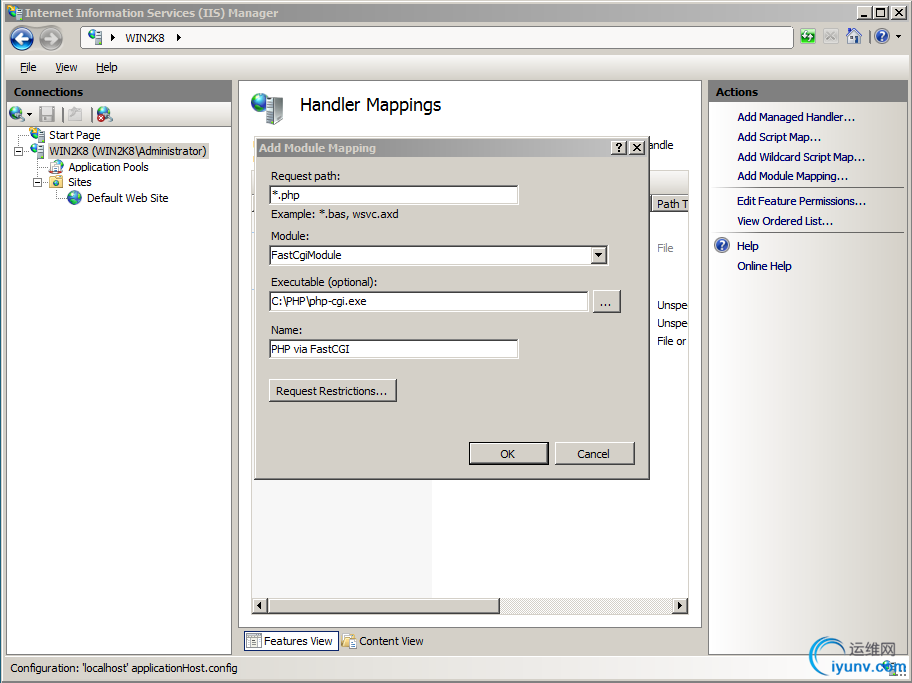Browse for executable using the ellipsis button

tap(606, 302)
